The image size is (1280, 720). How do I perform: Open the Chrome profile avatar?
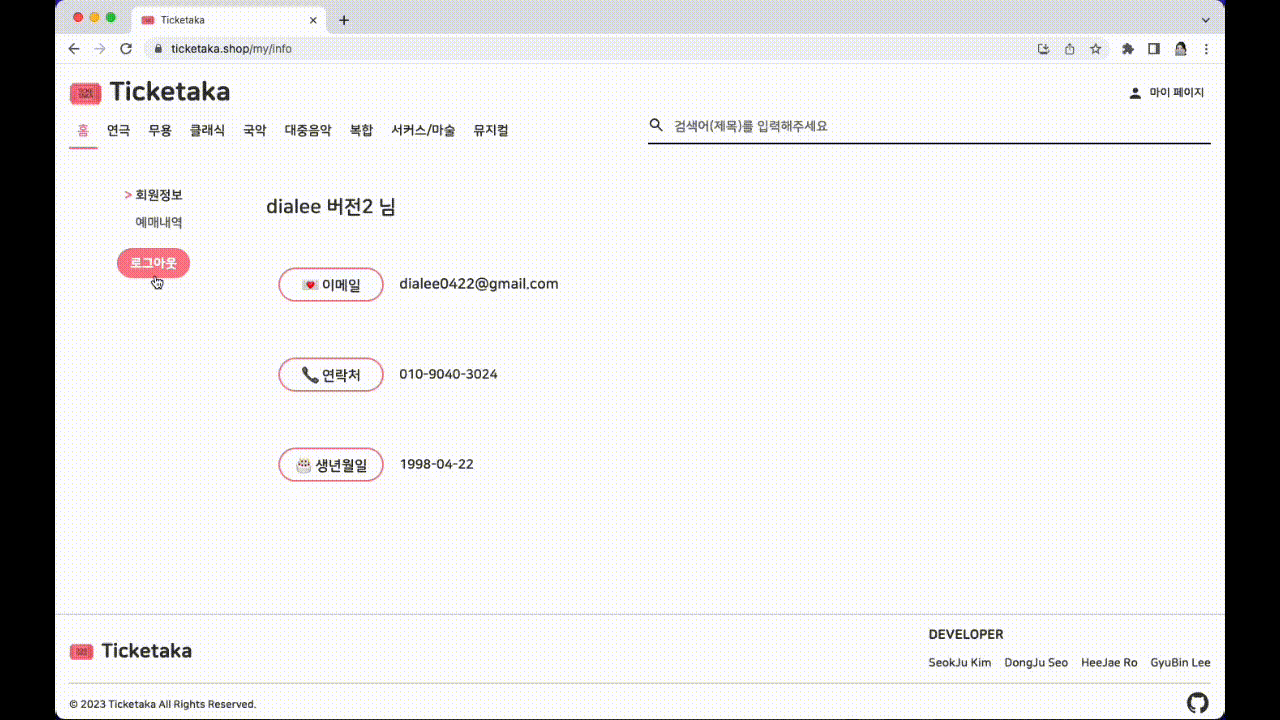pos(1181,48)
